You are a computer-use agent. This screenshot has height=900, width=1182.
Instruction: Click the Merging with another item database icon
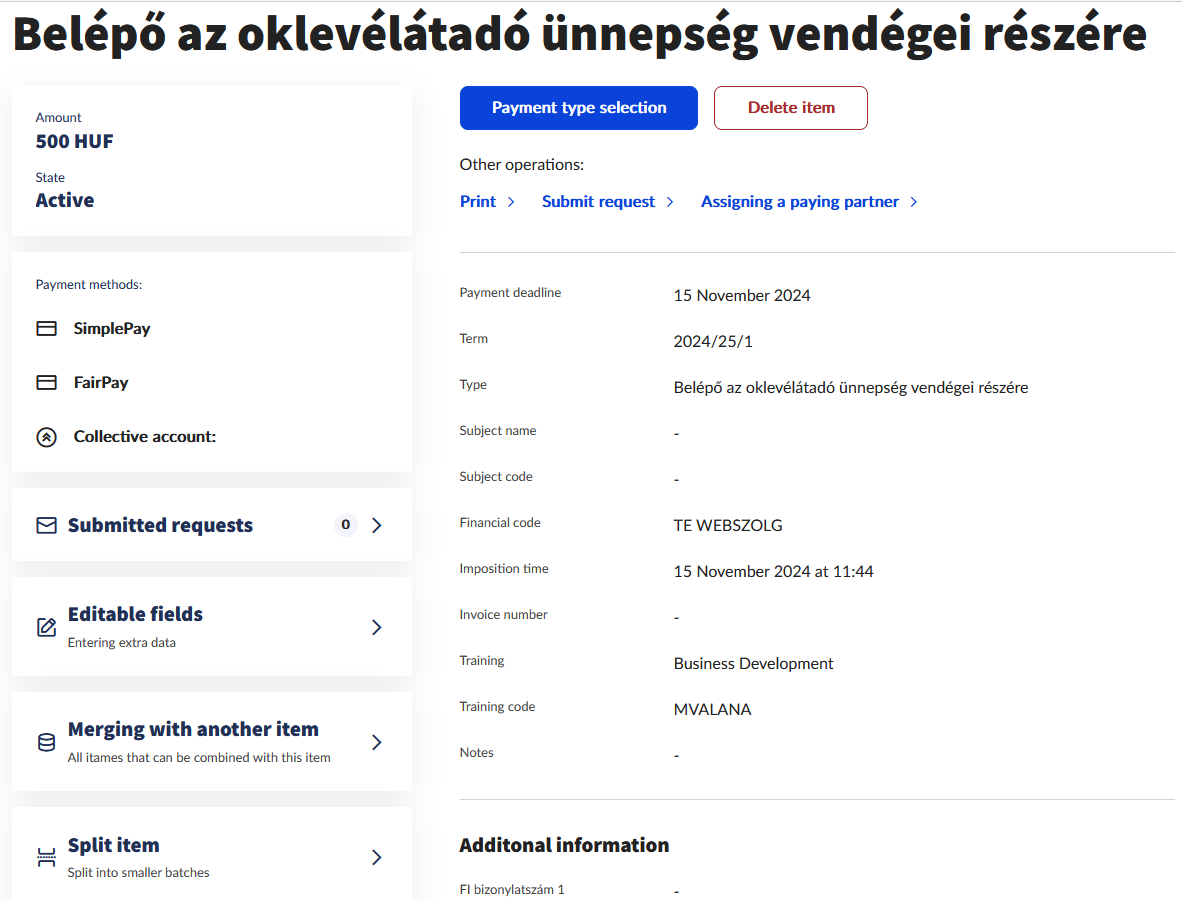tap(46, 742)
